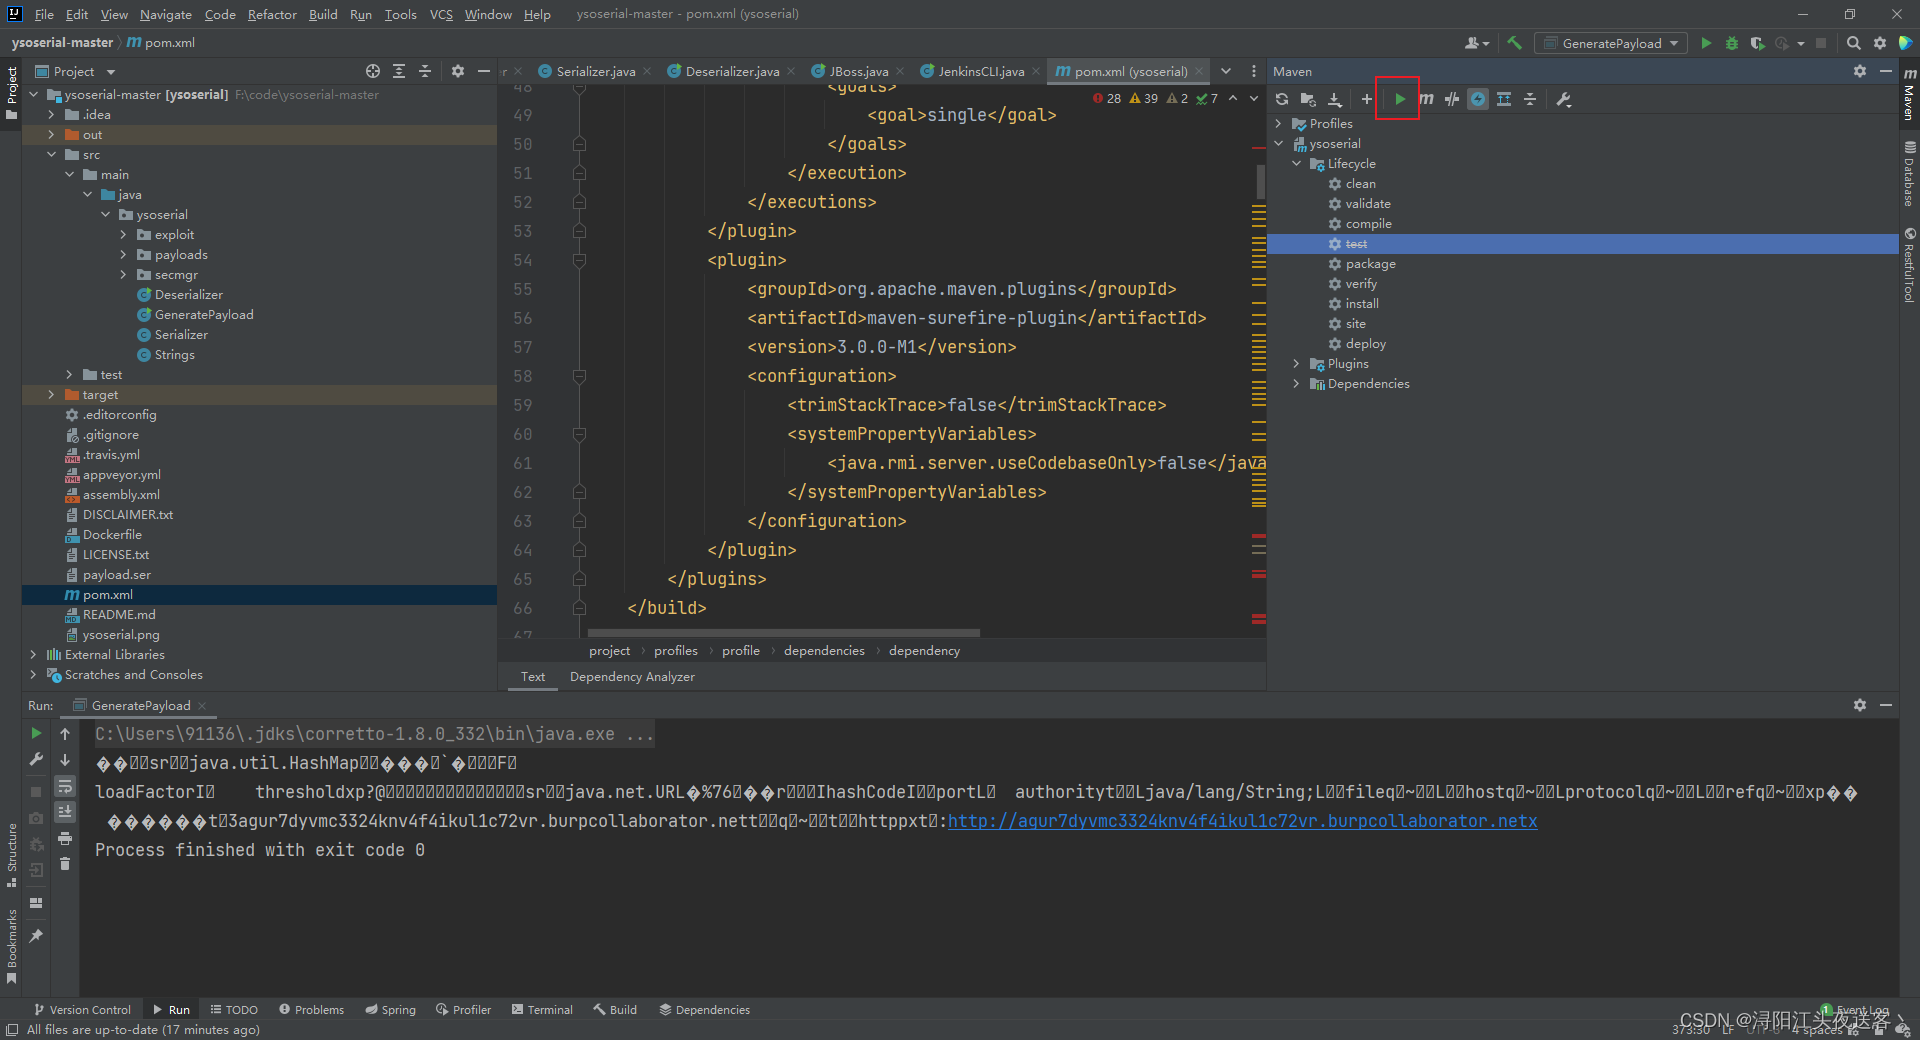Expand the Plugins node in Maven panel

pyautogui.click(x=1297, y=363)
